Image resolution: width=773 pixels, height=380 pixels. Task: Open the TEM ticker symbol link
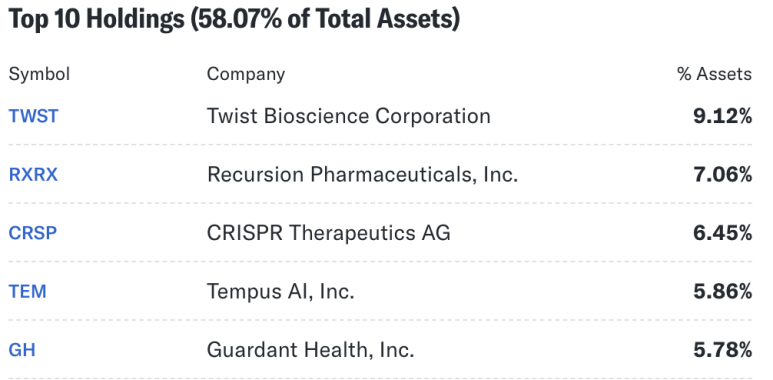[28, 291]
